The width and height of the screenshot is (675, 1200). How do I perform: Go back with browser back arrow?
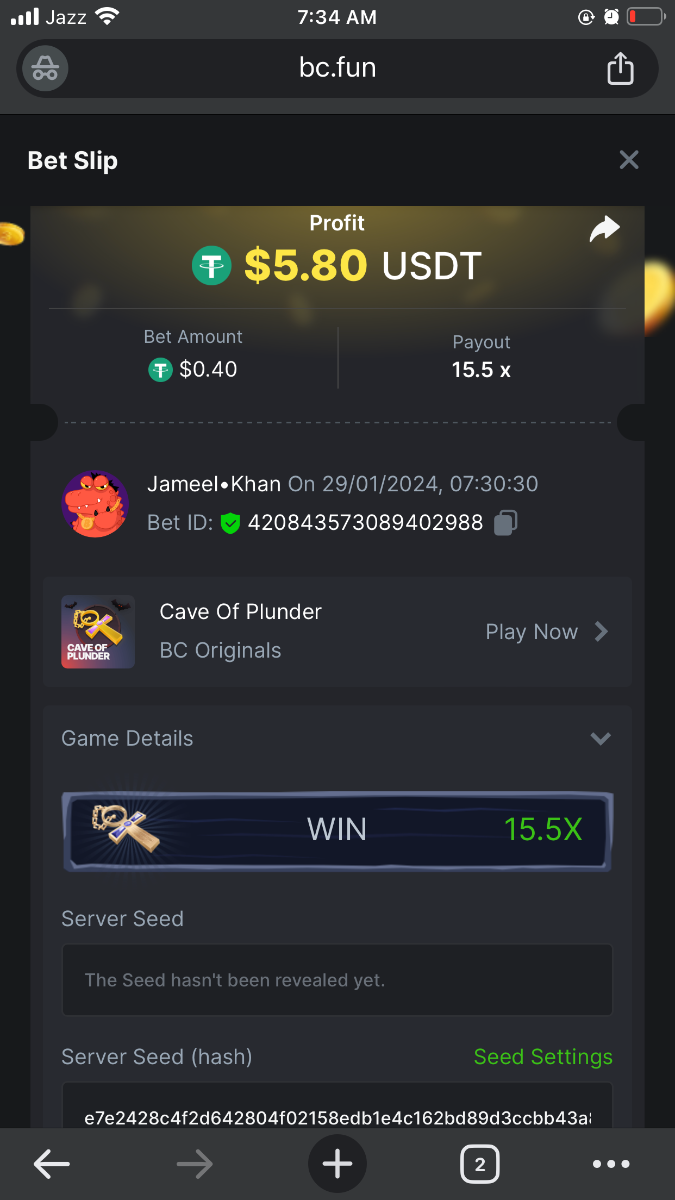pyautogui.click(x=52, y=1164)
